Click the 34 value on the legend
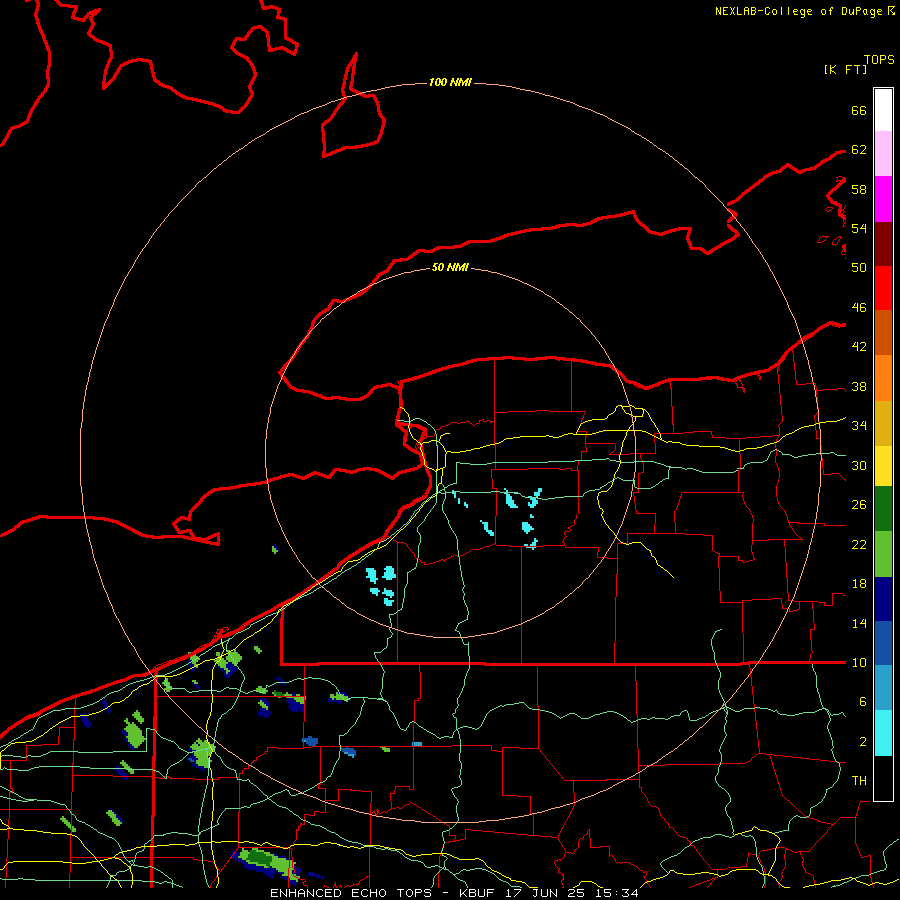The height and width of the screenshot is (900, 900). pos(859,426)
